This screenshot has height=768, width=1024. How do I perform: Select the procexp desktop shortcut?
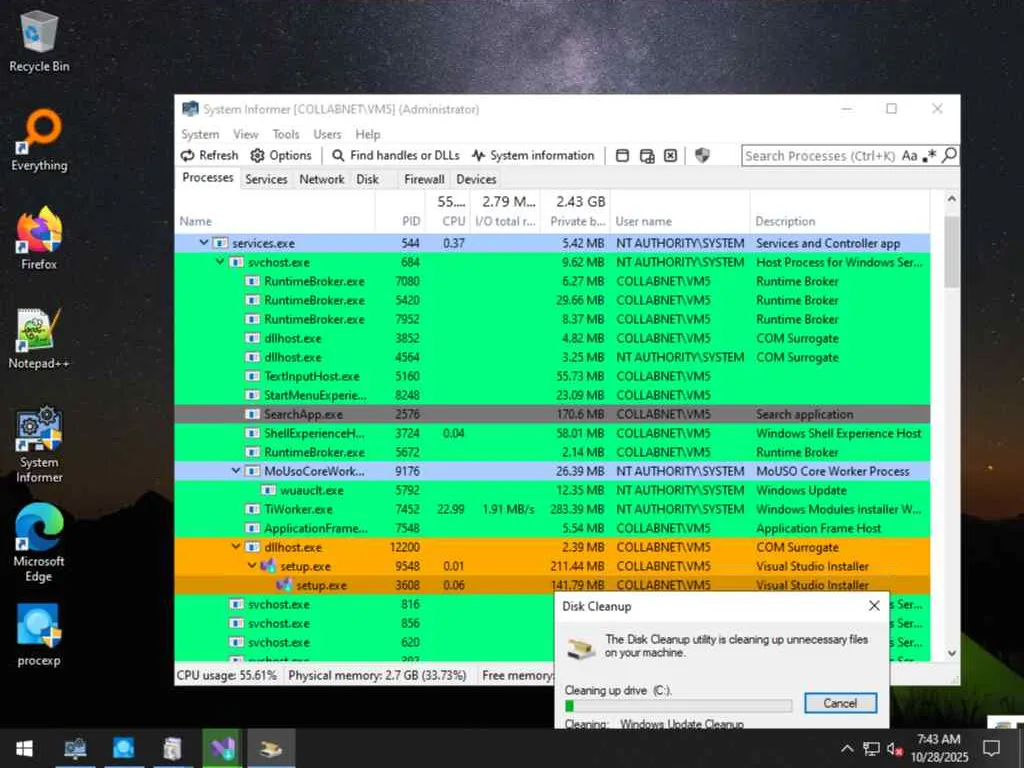39,635
